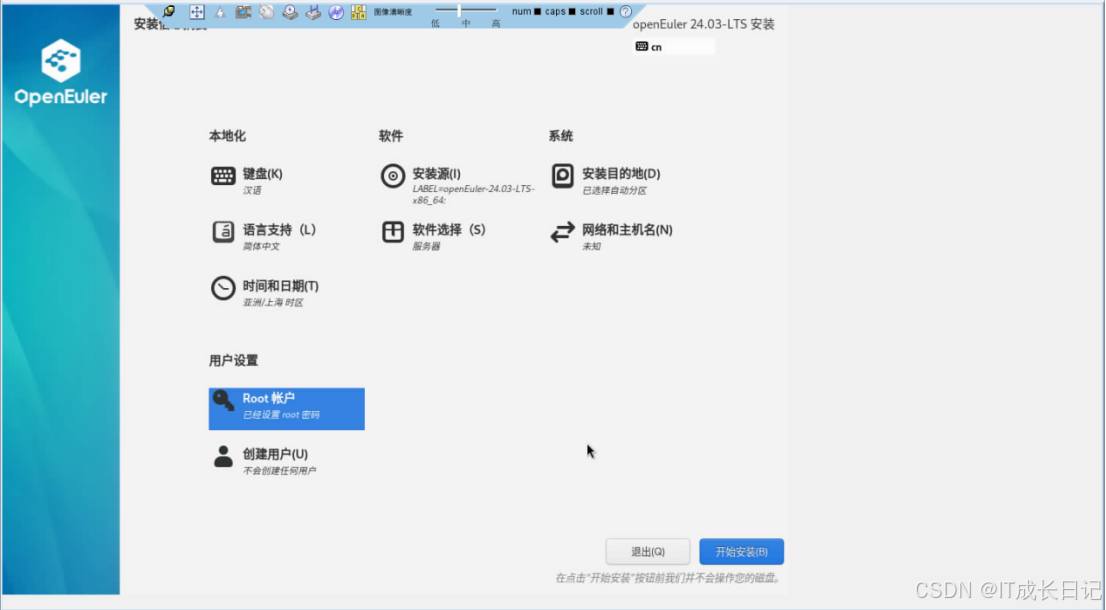The width and height of the screenshot is (1106, 610).
Task: Click the 退出(Q) button
Action: click(x=648, y=551)
